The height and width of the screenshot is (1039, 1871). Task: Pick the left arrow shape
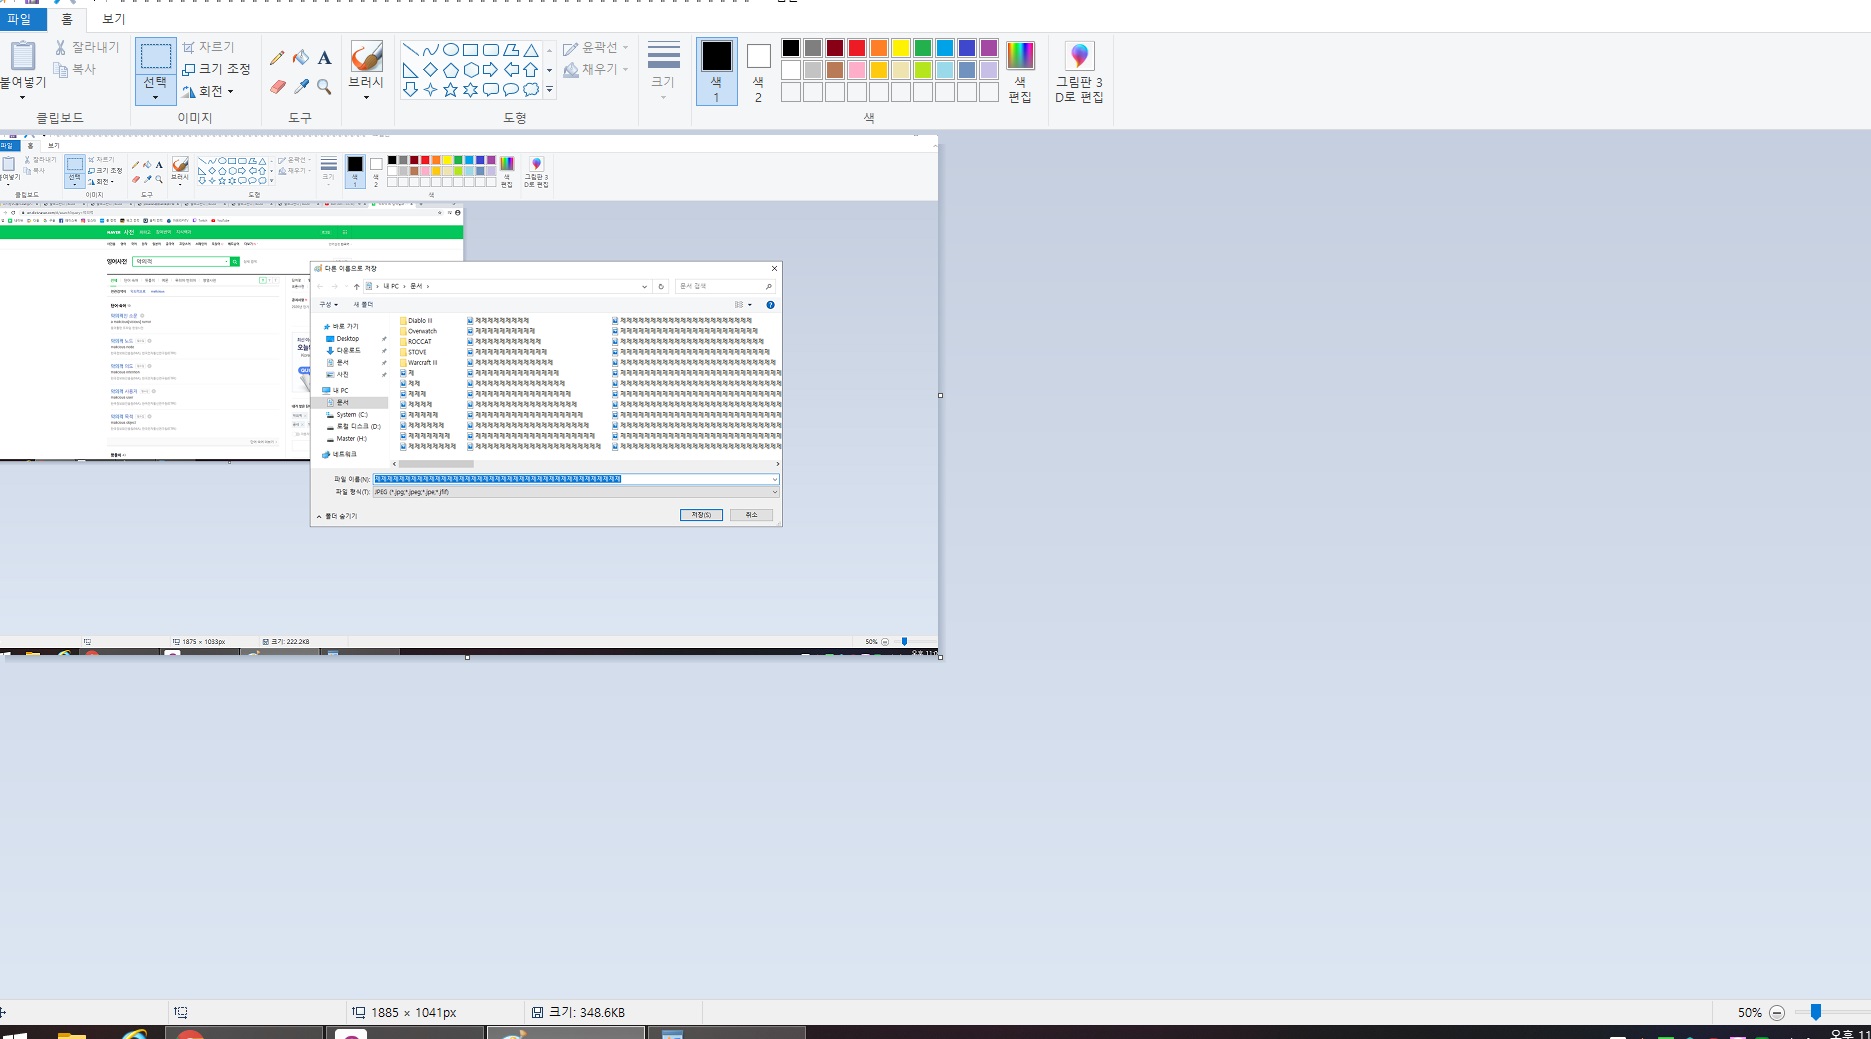click(x=510, y=69)
